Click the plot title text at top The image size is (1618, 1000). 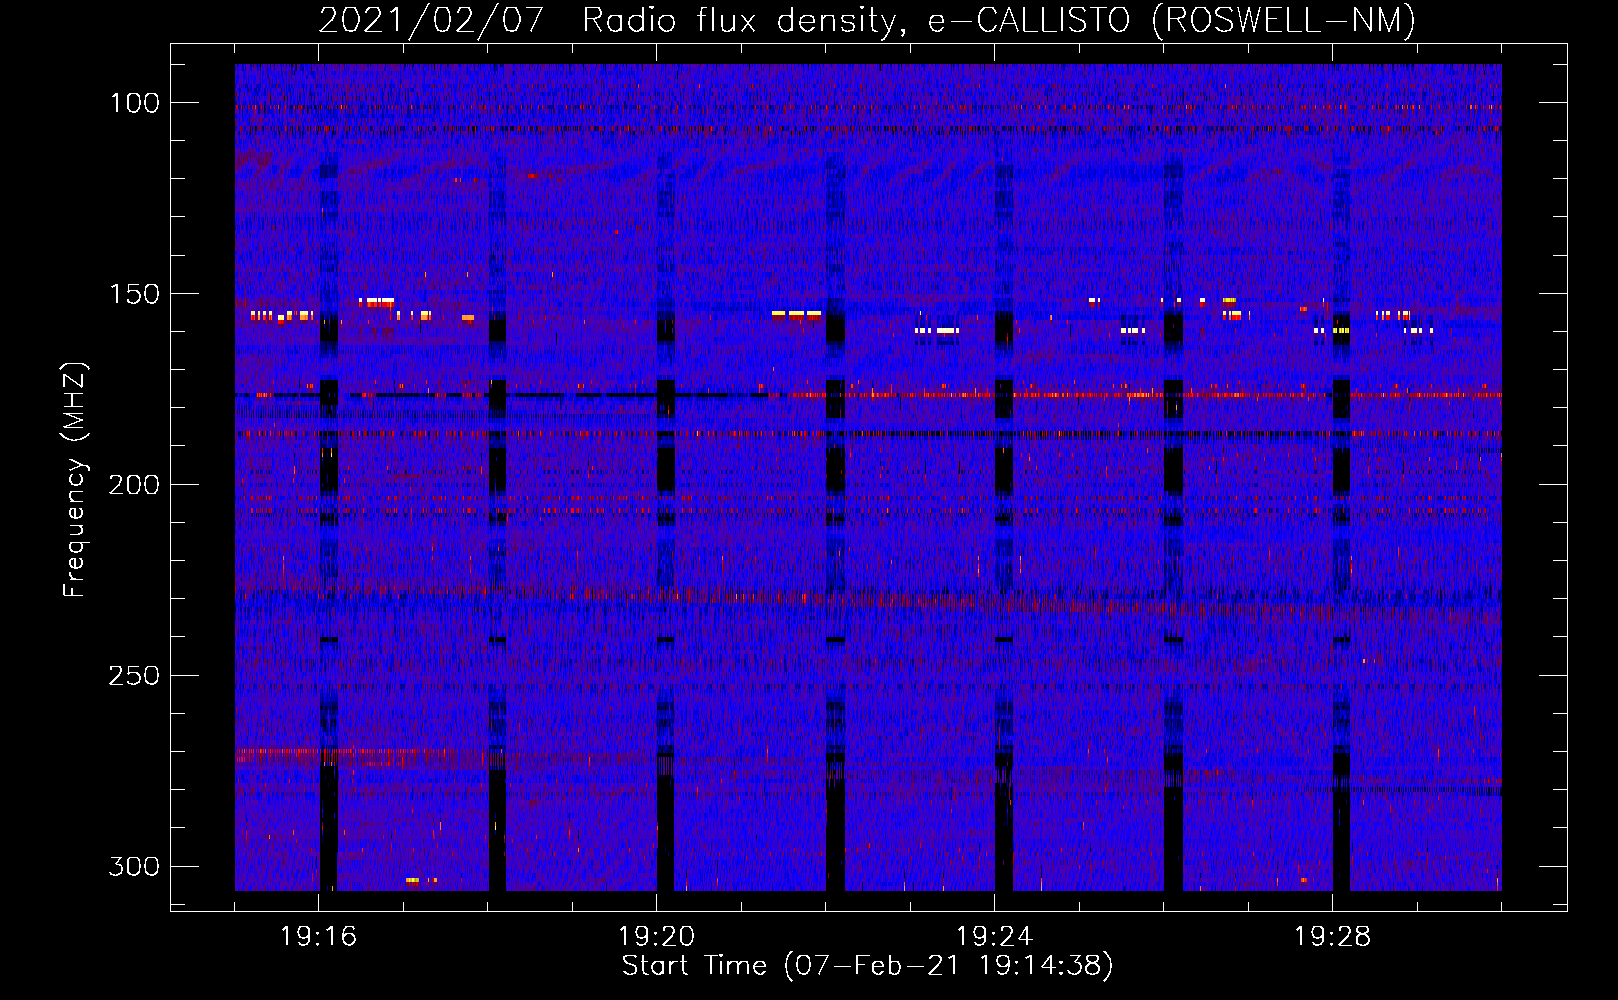point(867,21)
